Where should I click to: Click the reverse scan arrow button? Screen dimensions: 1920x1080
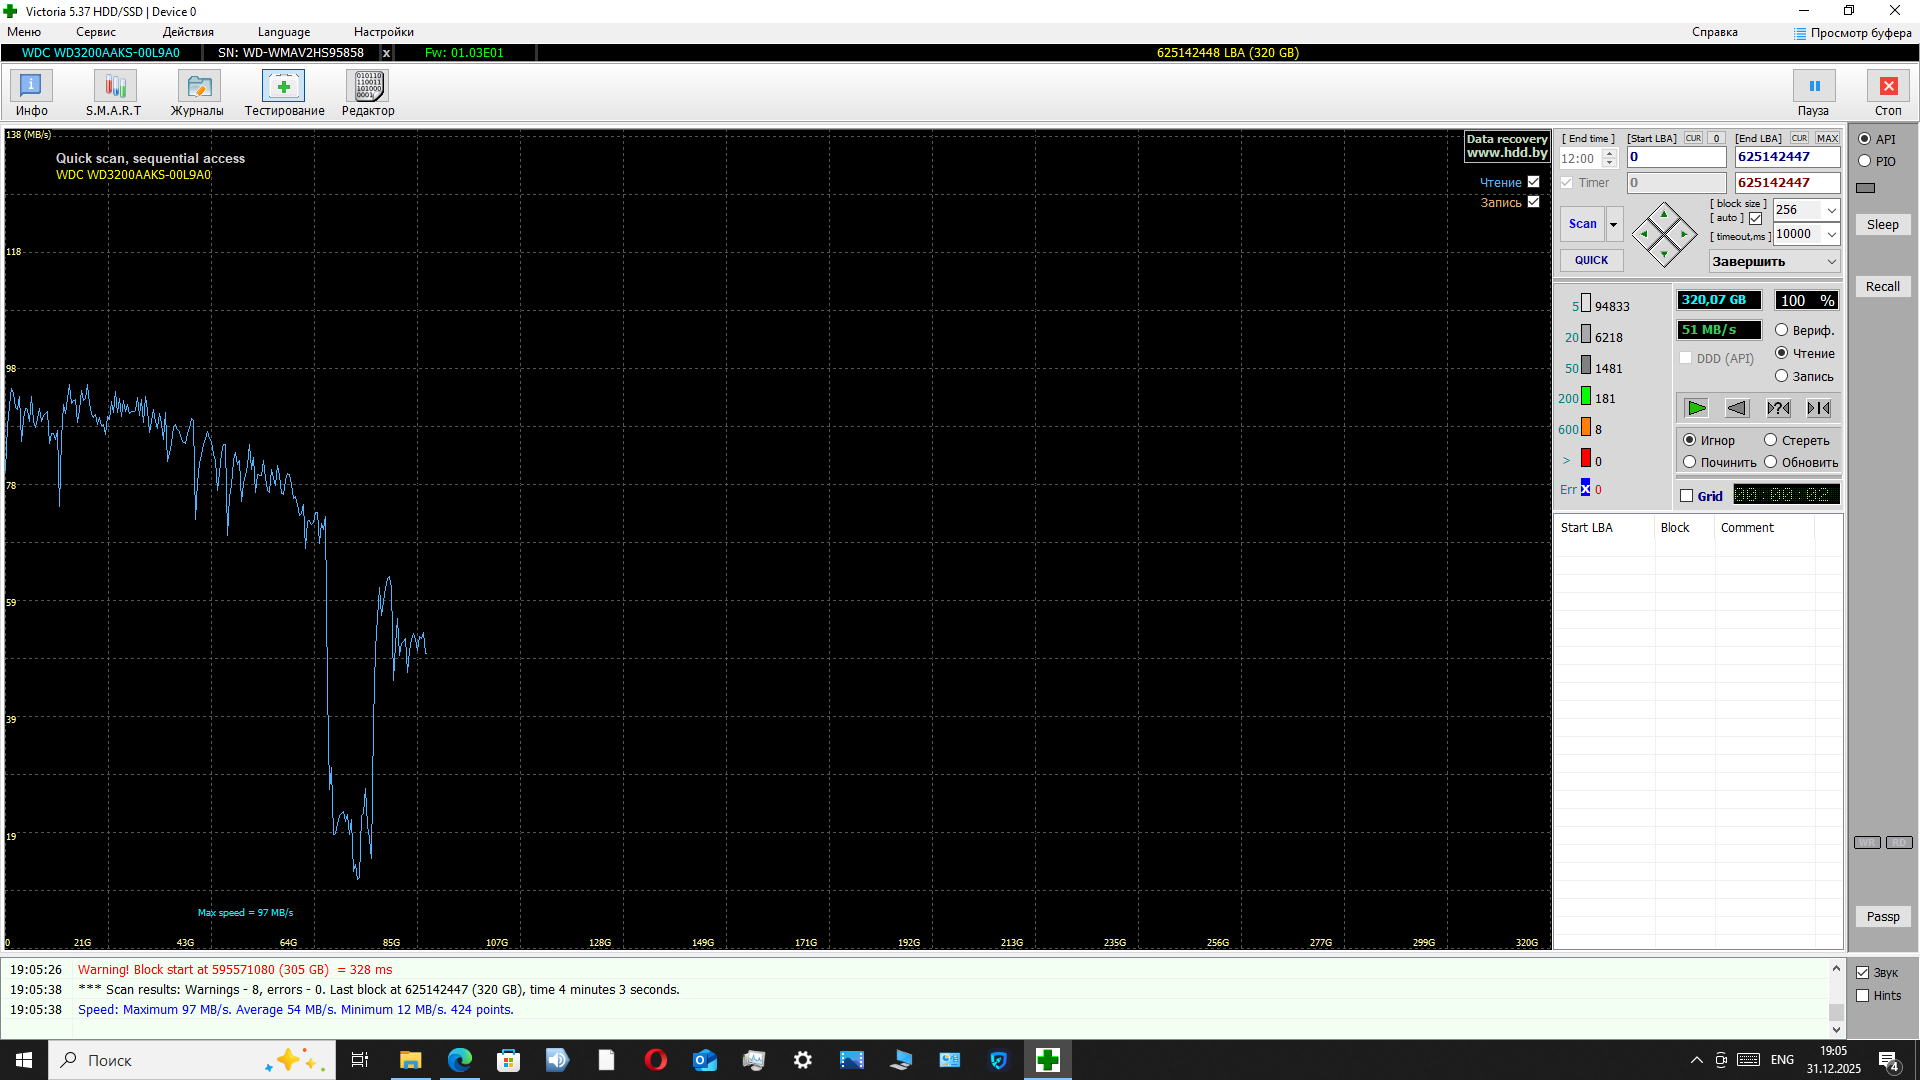[1737, 408]
